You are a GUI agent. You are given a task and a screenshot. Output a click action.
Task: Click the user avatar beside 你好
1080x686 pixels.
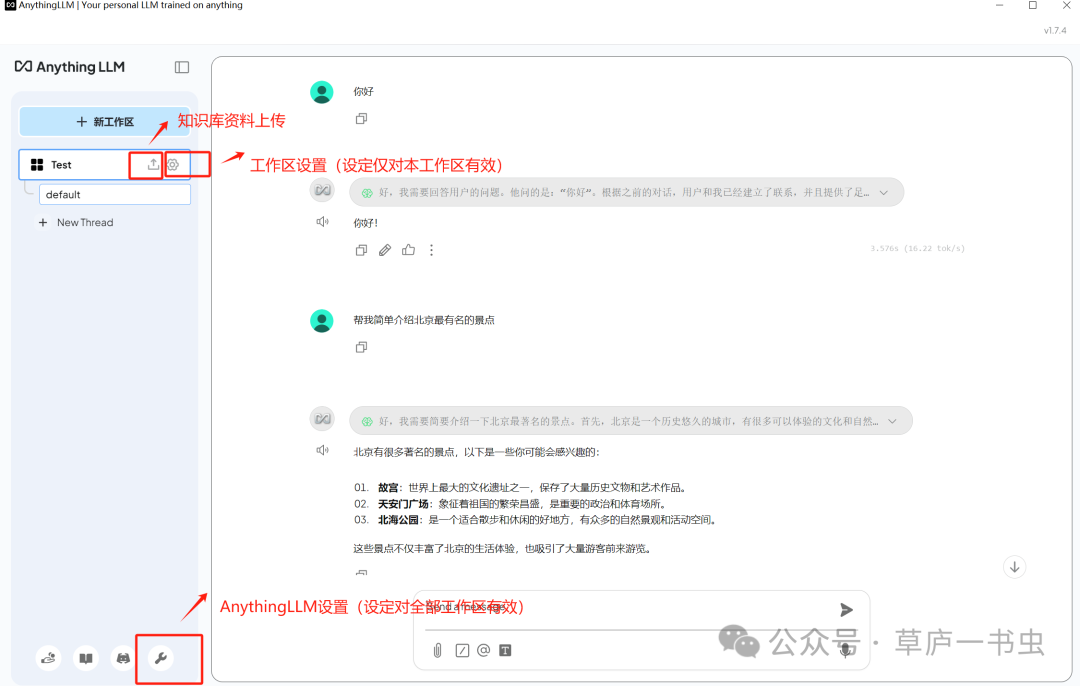point(322,92)
